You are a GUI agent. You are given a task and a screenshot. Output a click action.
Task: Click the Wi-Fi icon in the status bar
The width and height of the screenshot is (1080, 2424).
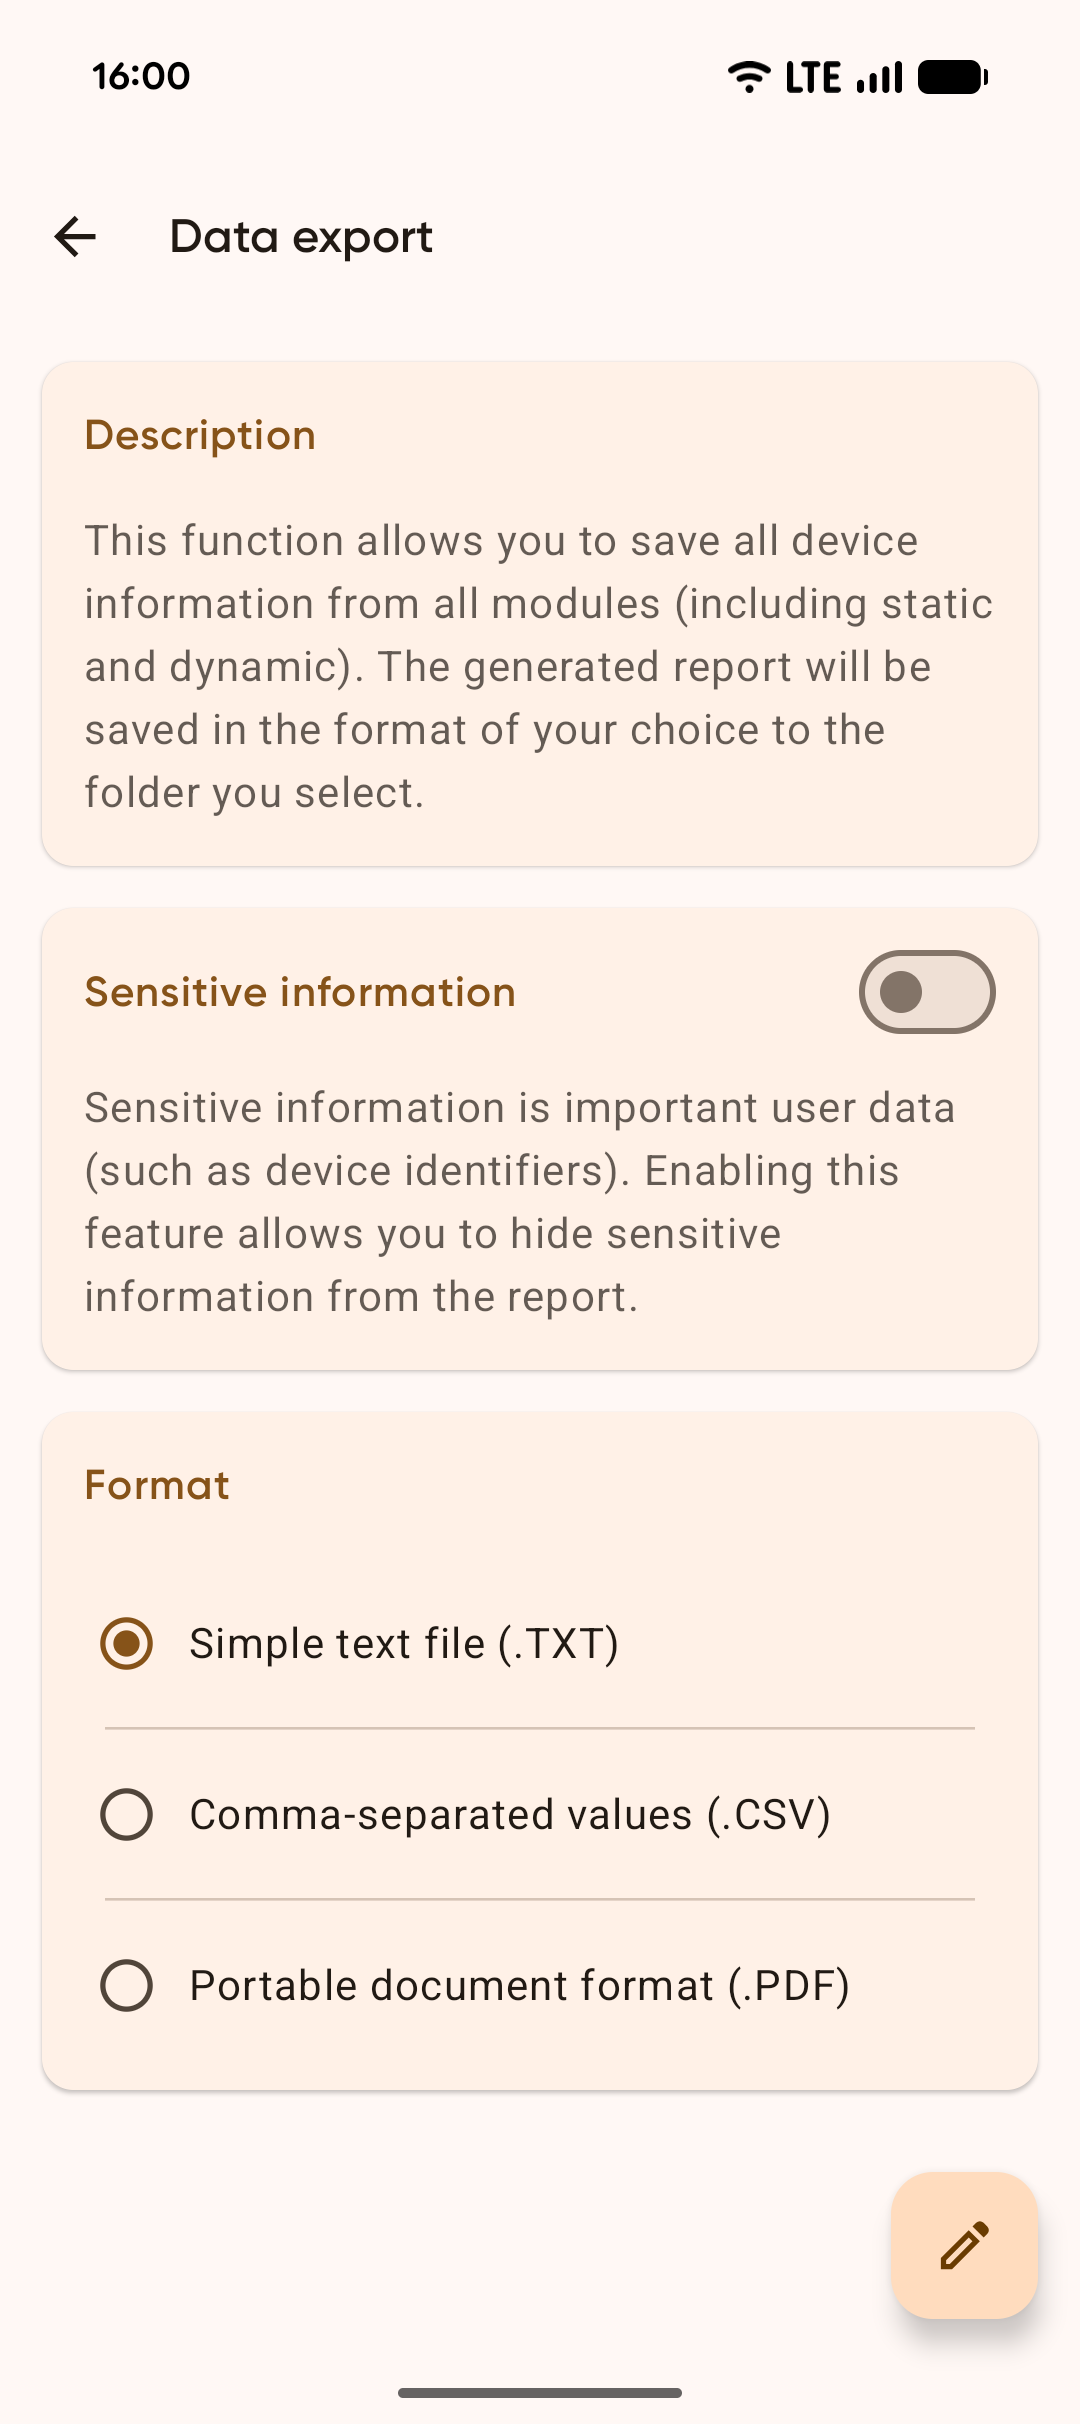tap(749, 76)
